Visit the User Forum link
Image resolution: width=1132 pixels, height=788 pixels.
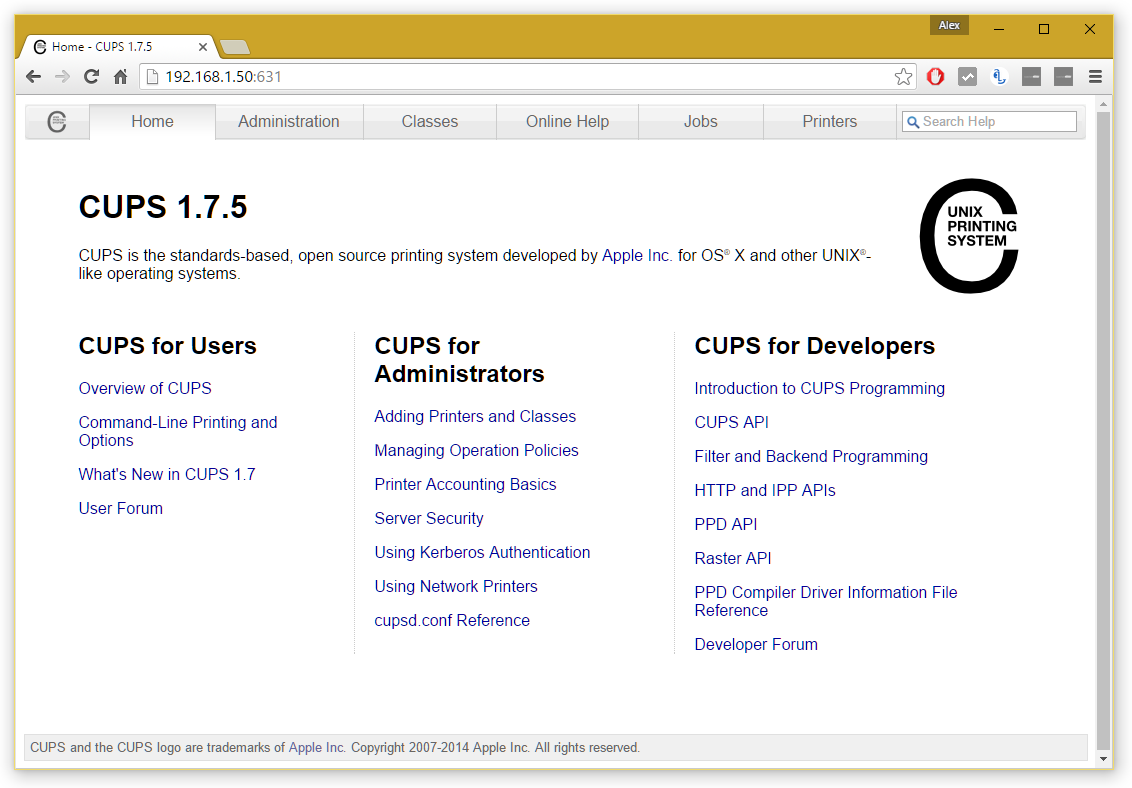pos(121,508)
